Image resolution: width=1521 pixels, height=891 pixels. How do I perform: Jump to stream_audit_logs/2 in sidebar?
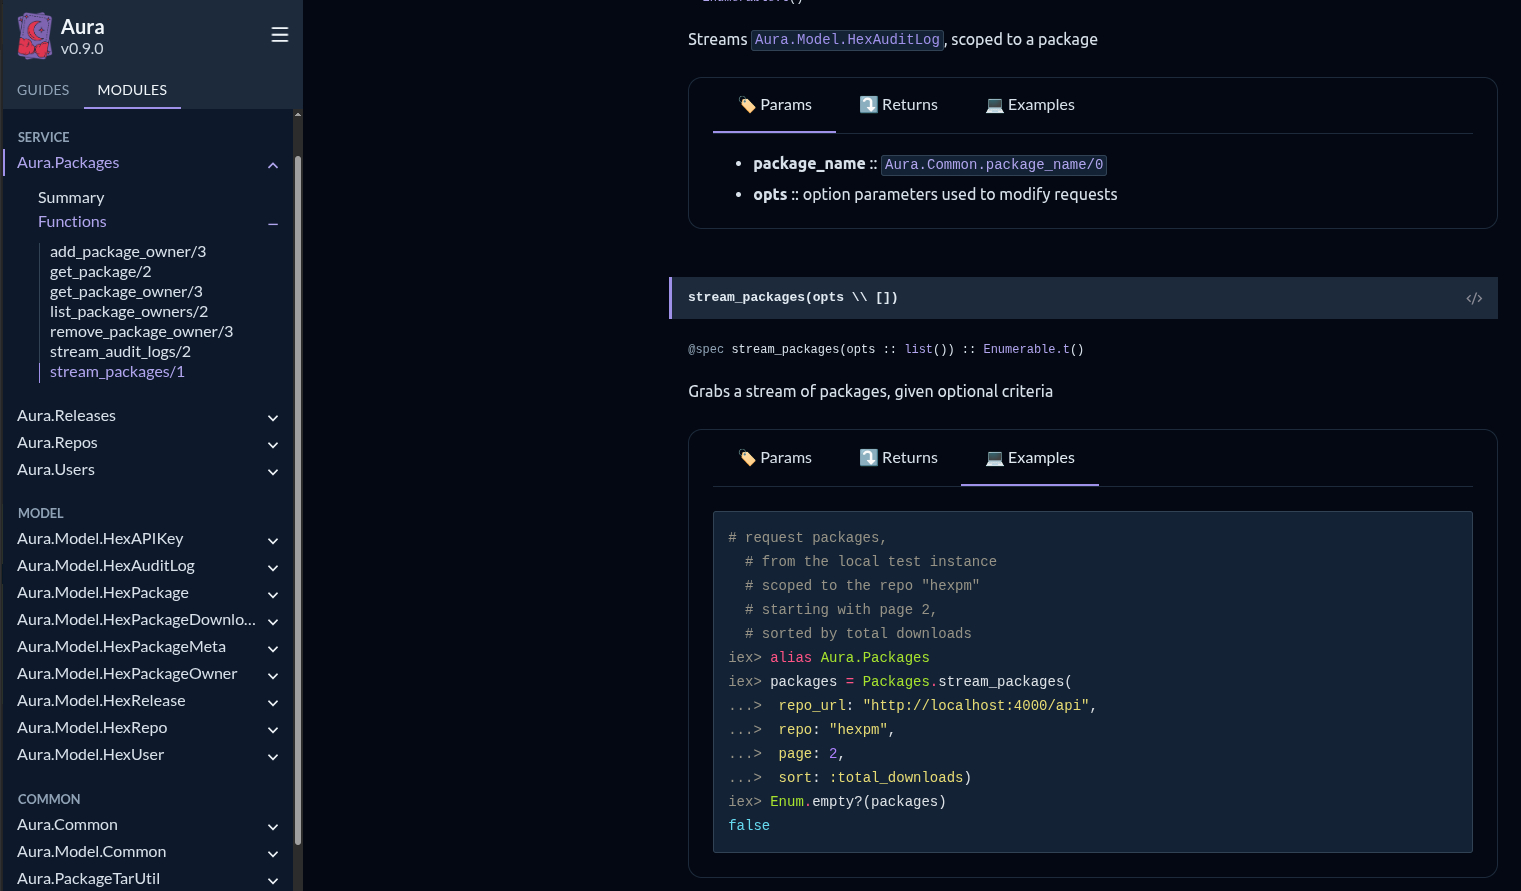point(120,352)
